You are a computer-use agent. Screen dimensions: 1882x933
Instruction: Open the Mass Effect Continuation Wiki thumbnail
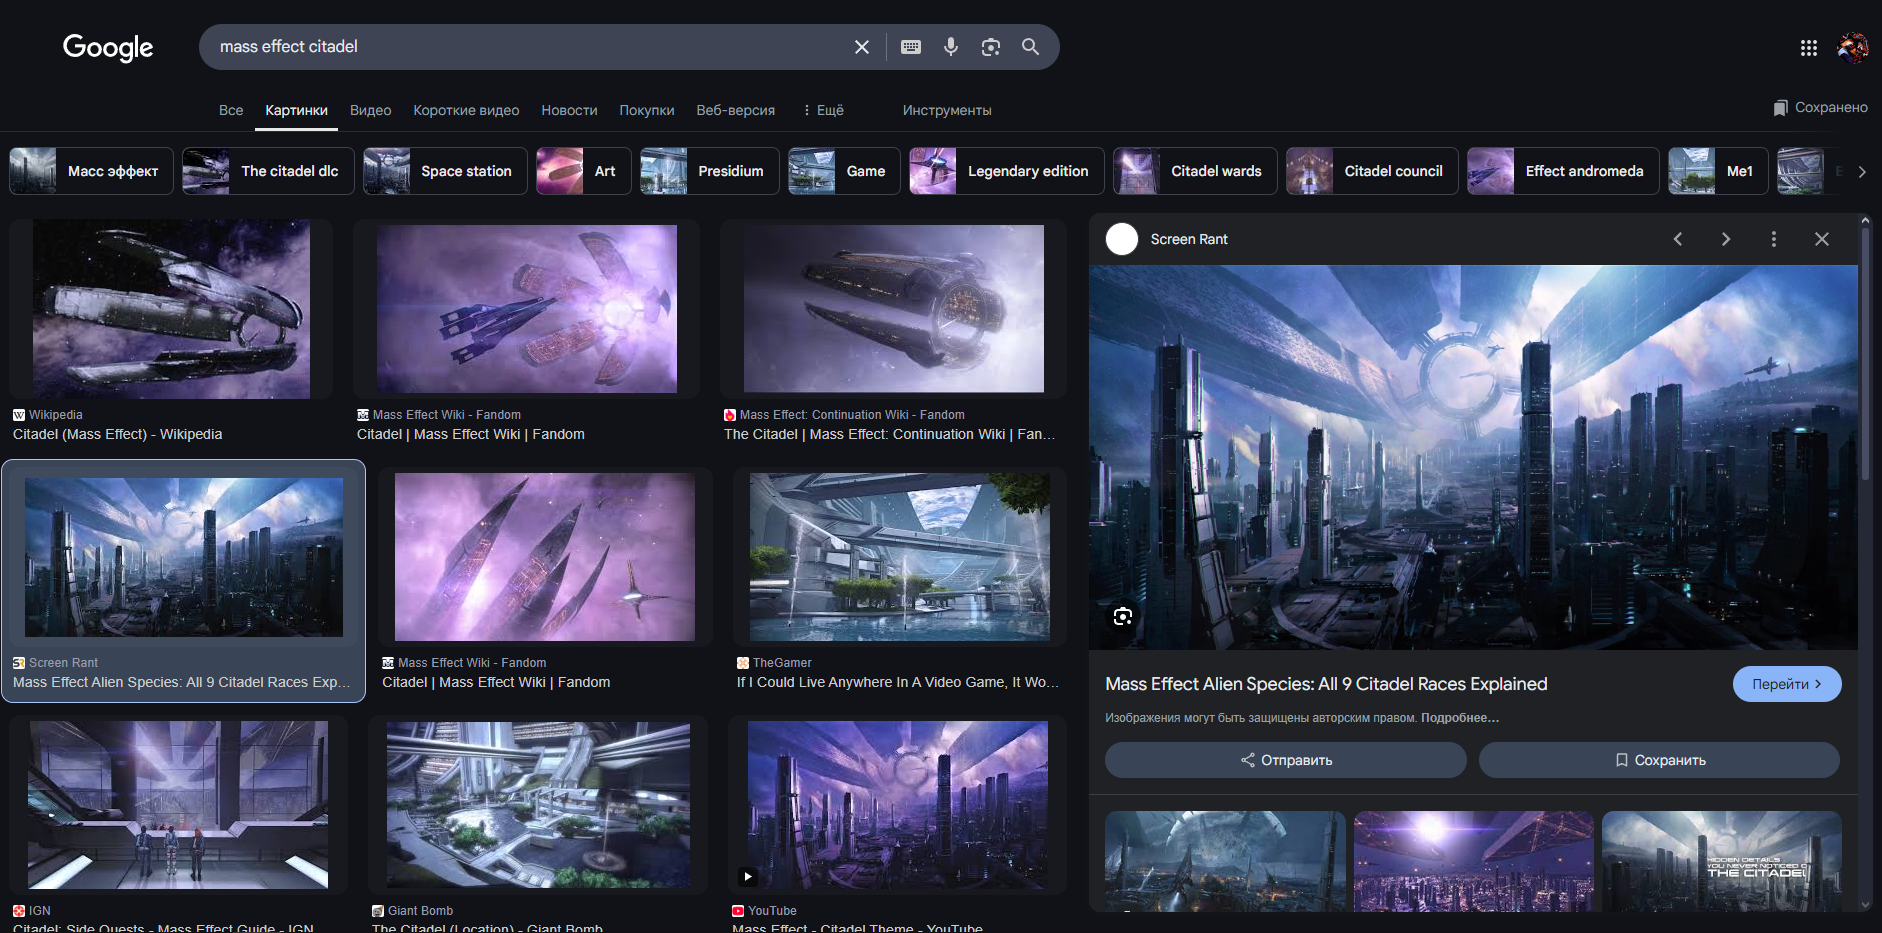point(894,309)
